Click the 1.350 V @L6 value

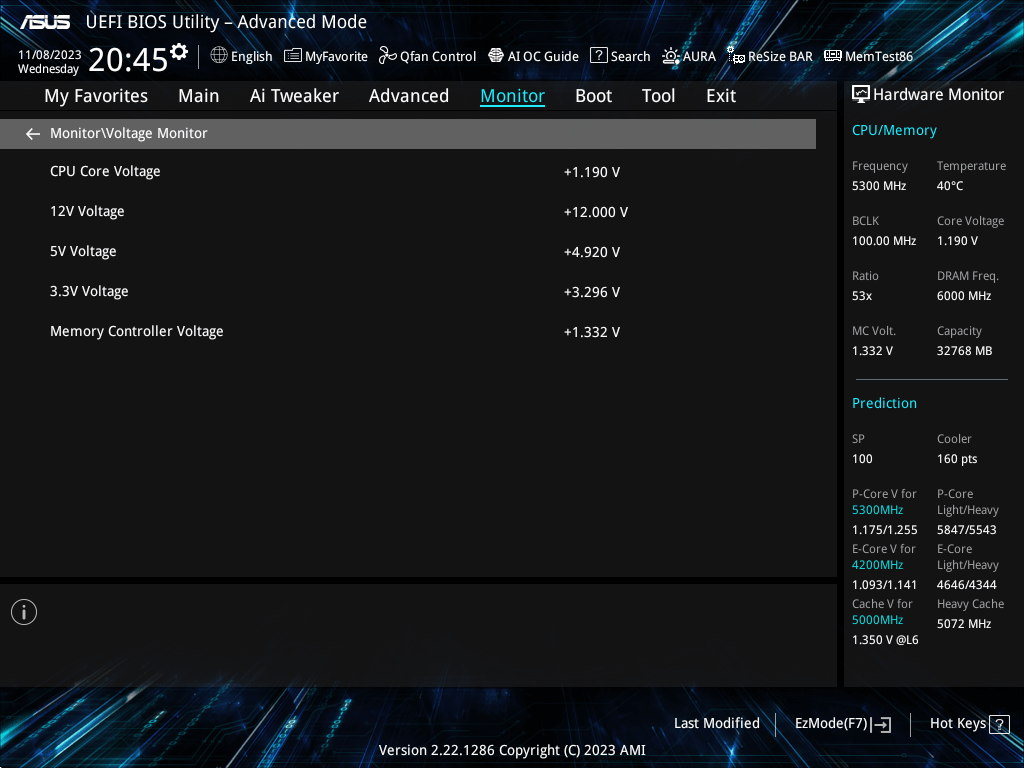click(885, 640)
